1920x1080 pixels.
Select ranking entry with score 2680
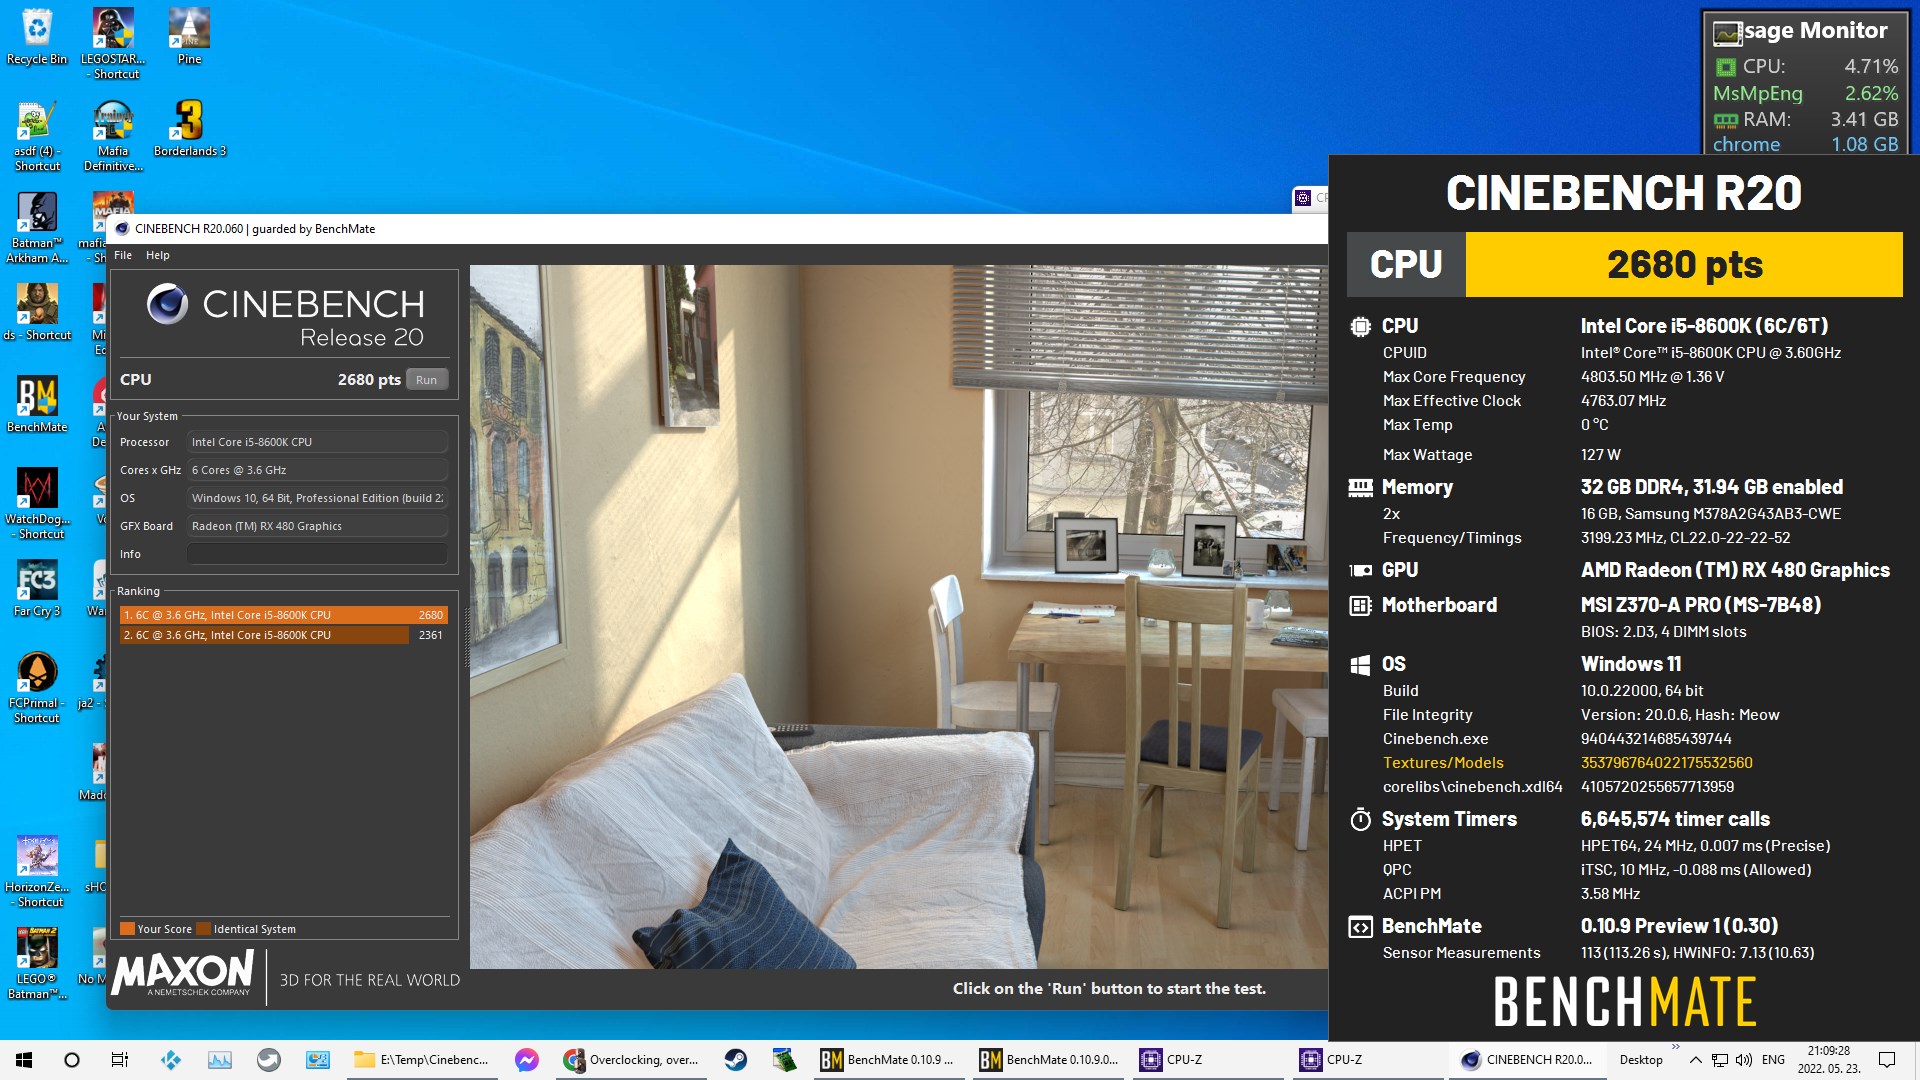[x=283, y=615]
